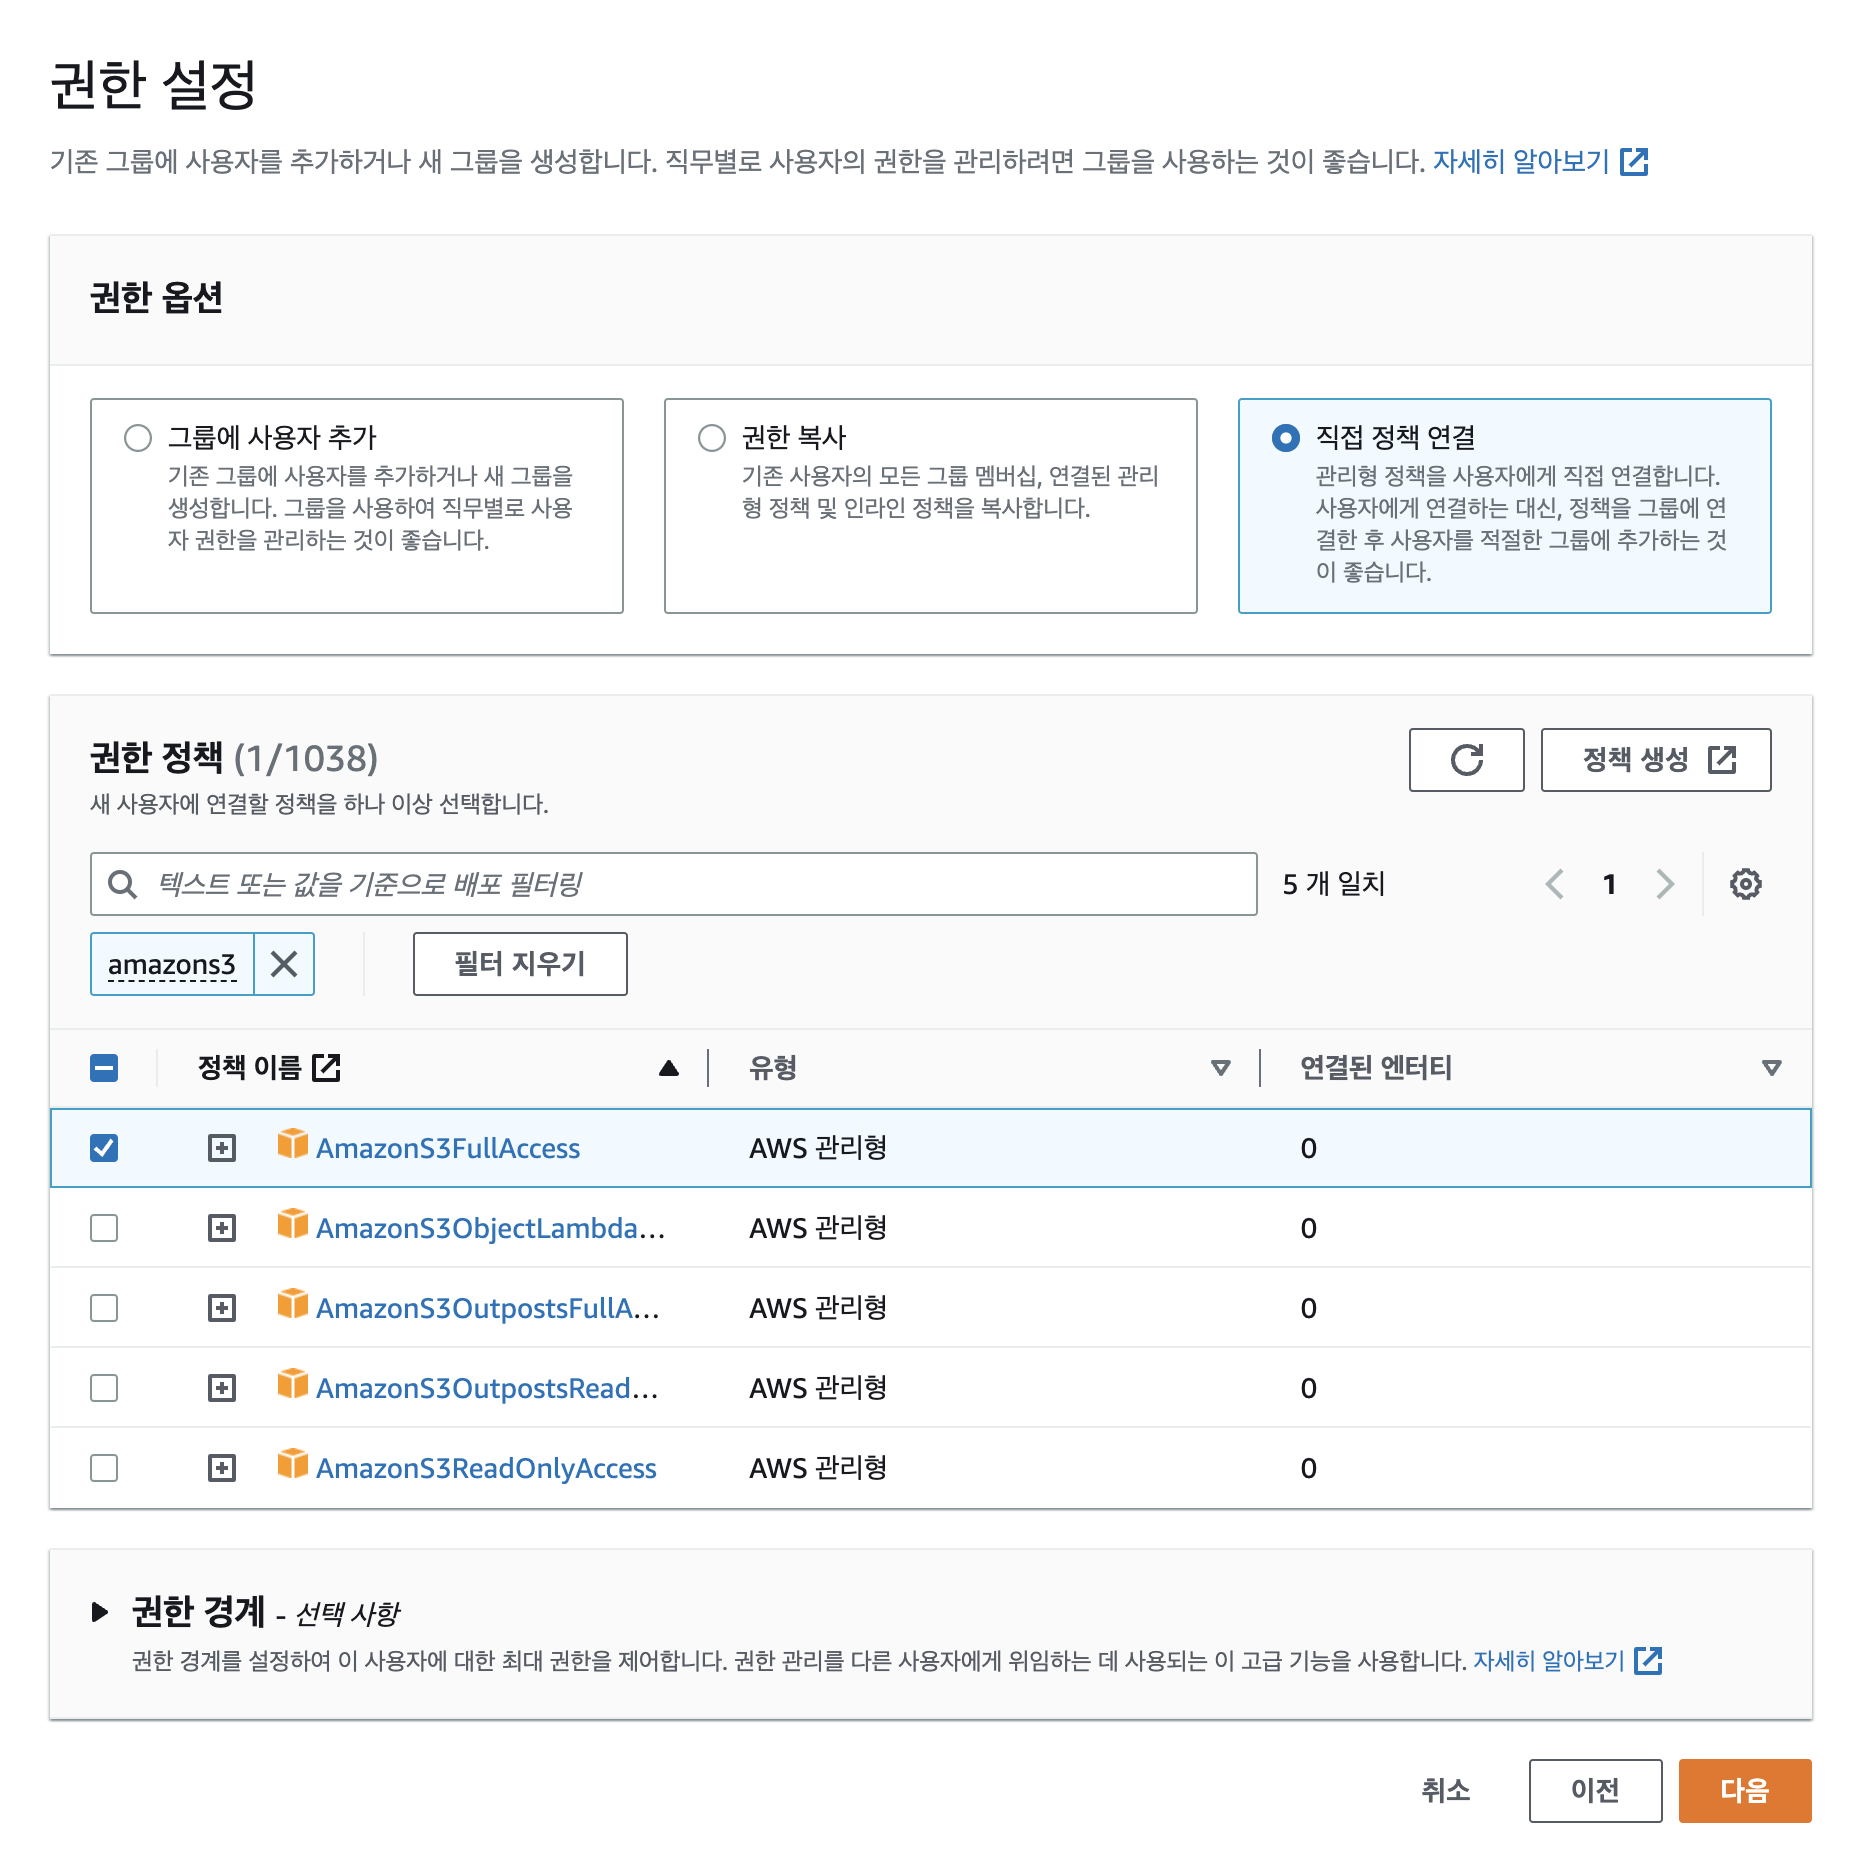Click 'AWS 관리형' in AmazonS3ReadOnlyAccess row

point(818,1468)
